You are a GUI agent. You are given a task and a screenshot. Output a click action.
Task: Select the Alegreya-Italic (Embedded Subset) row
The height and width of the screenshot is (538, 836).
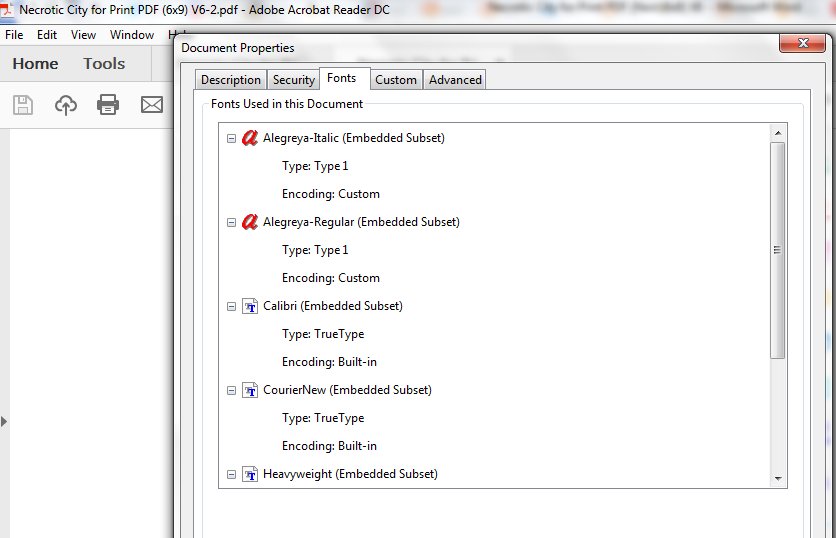pos(353,138)
